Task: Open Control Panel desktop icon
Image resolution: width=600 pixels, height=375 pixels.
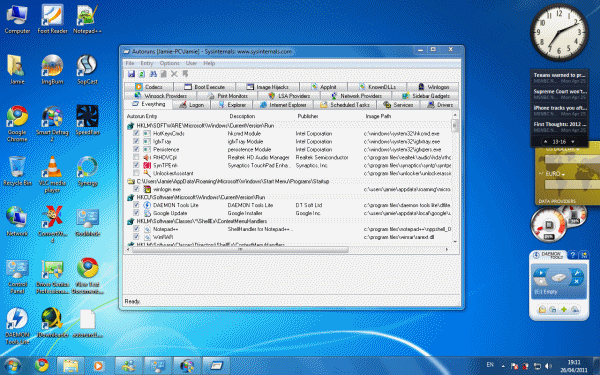Action: coord(17,276)
